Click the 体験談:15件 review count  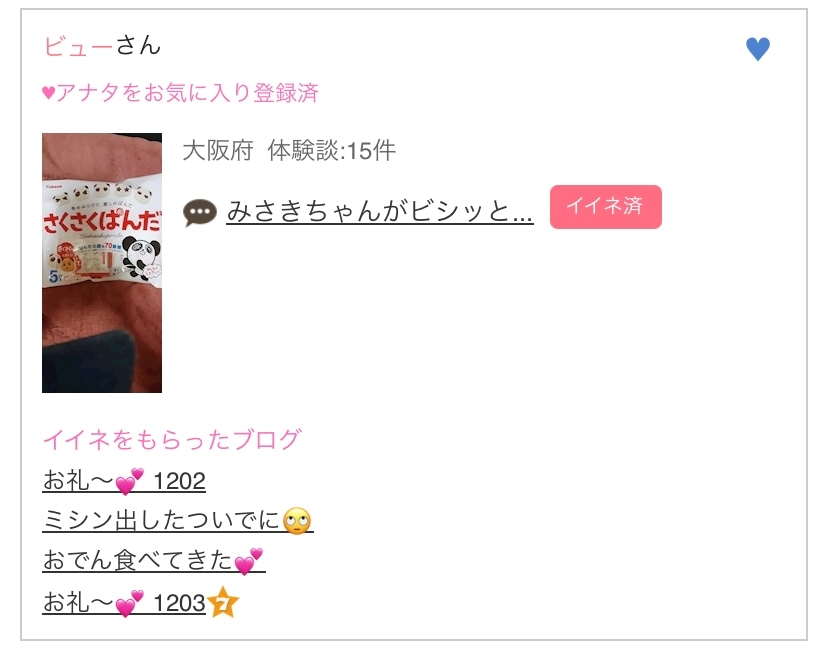coord(332,150)
